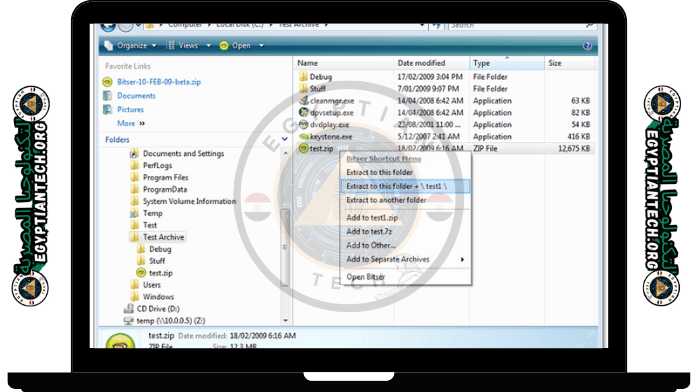The height and width of the screenshot is (392, 698).
Task: Expand More favorite links chevron
Action: click(142, 123)
